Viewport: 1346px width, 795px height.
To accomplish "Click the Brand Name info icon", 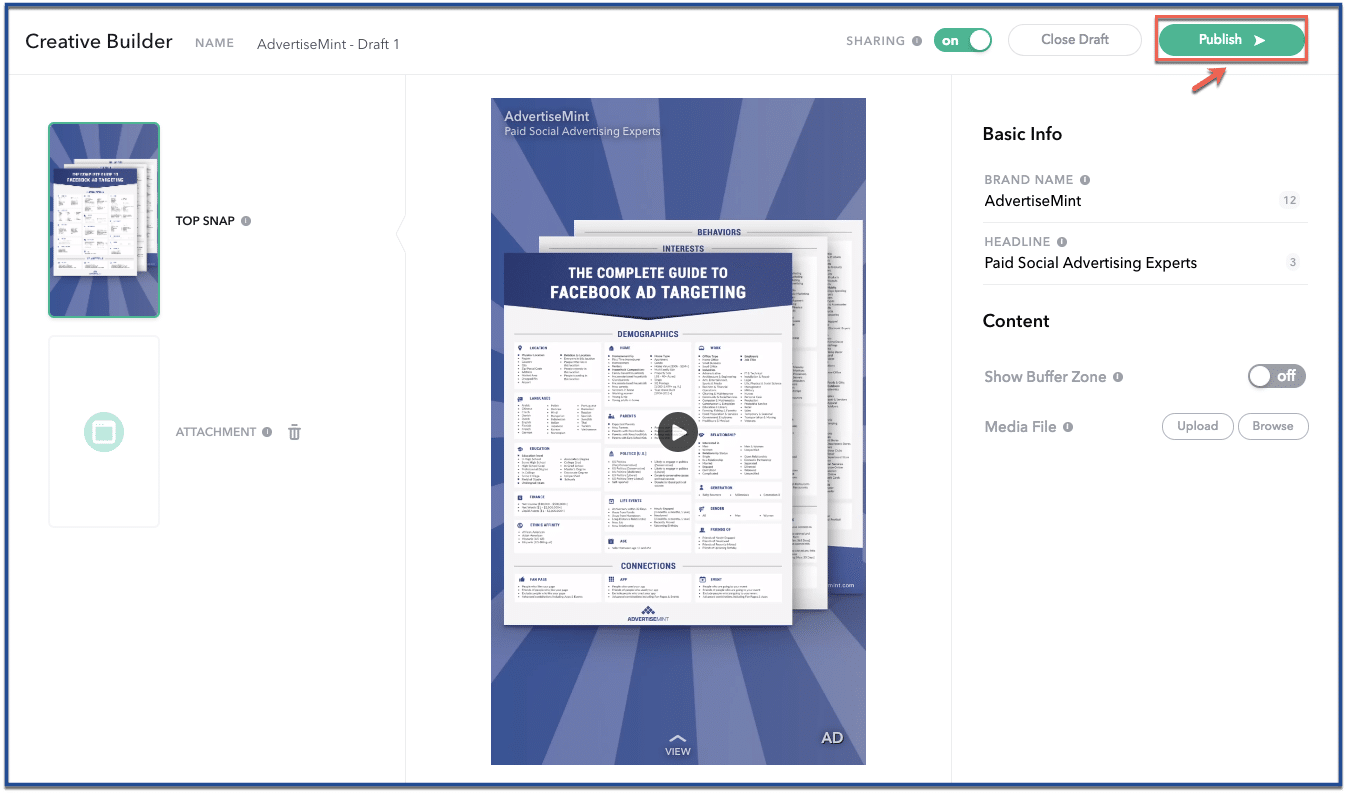I will (1085, 180).
